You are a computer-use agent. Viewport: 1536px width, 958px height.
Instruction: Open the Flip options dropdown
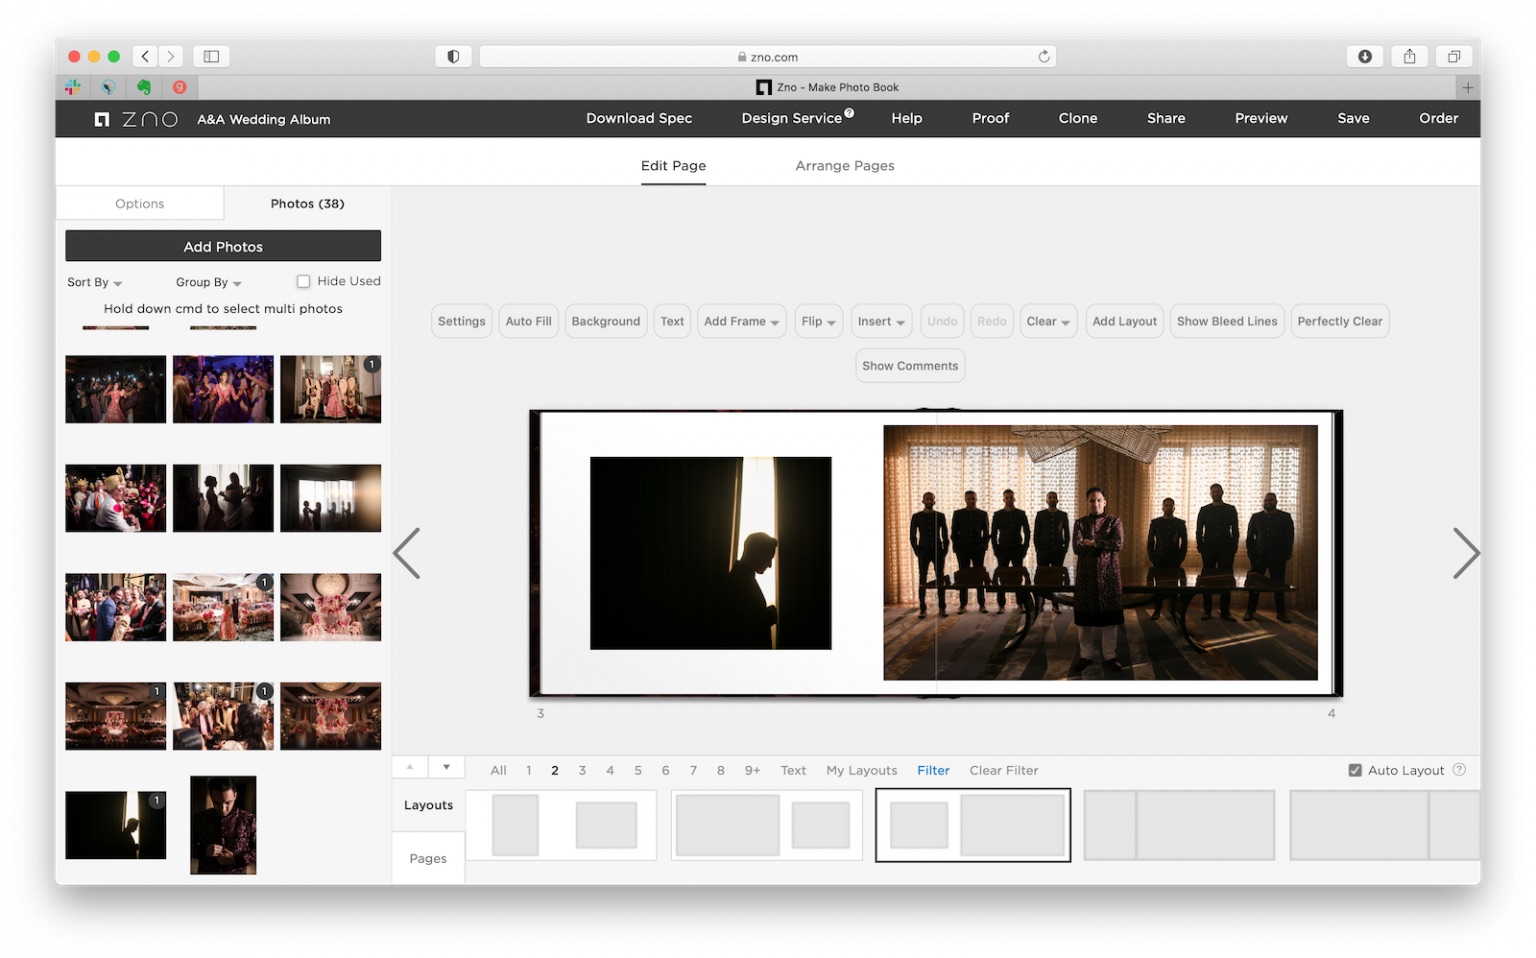click(818, 321)
